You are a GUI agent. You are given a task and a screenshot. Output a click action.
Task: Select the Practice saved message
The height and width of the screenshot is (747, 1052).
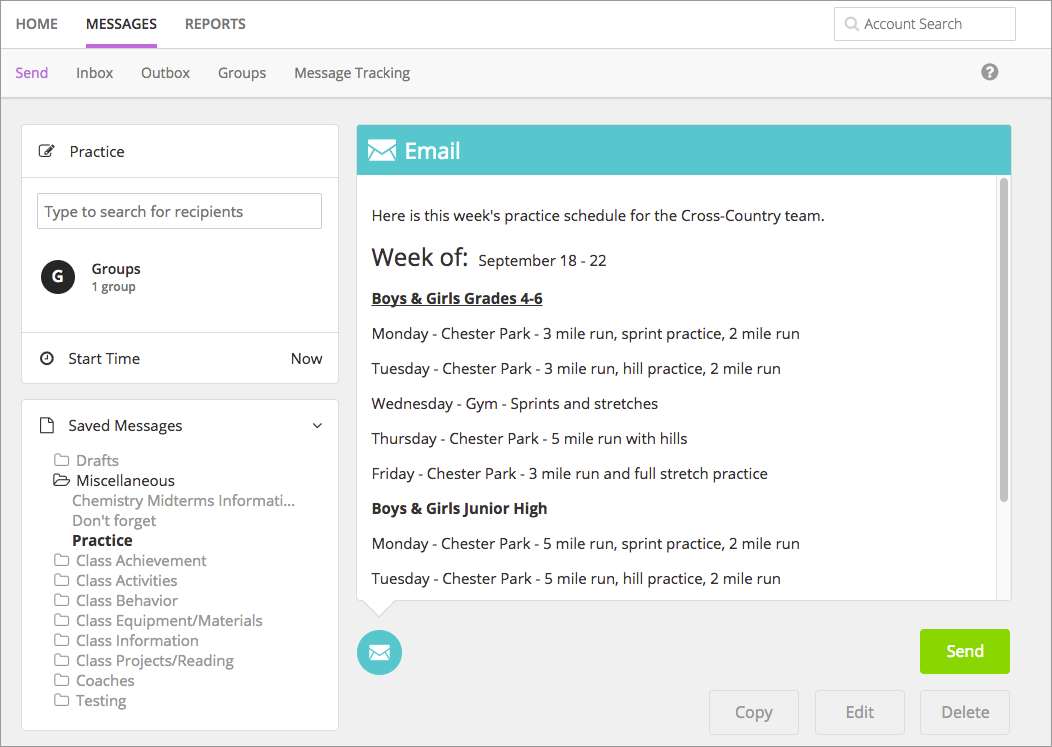pos(102,540)
